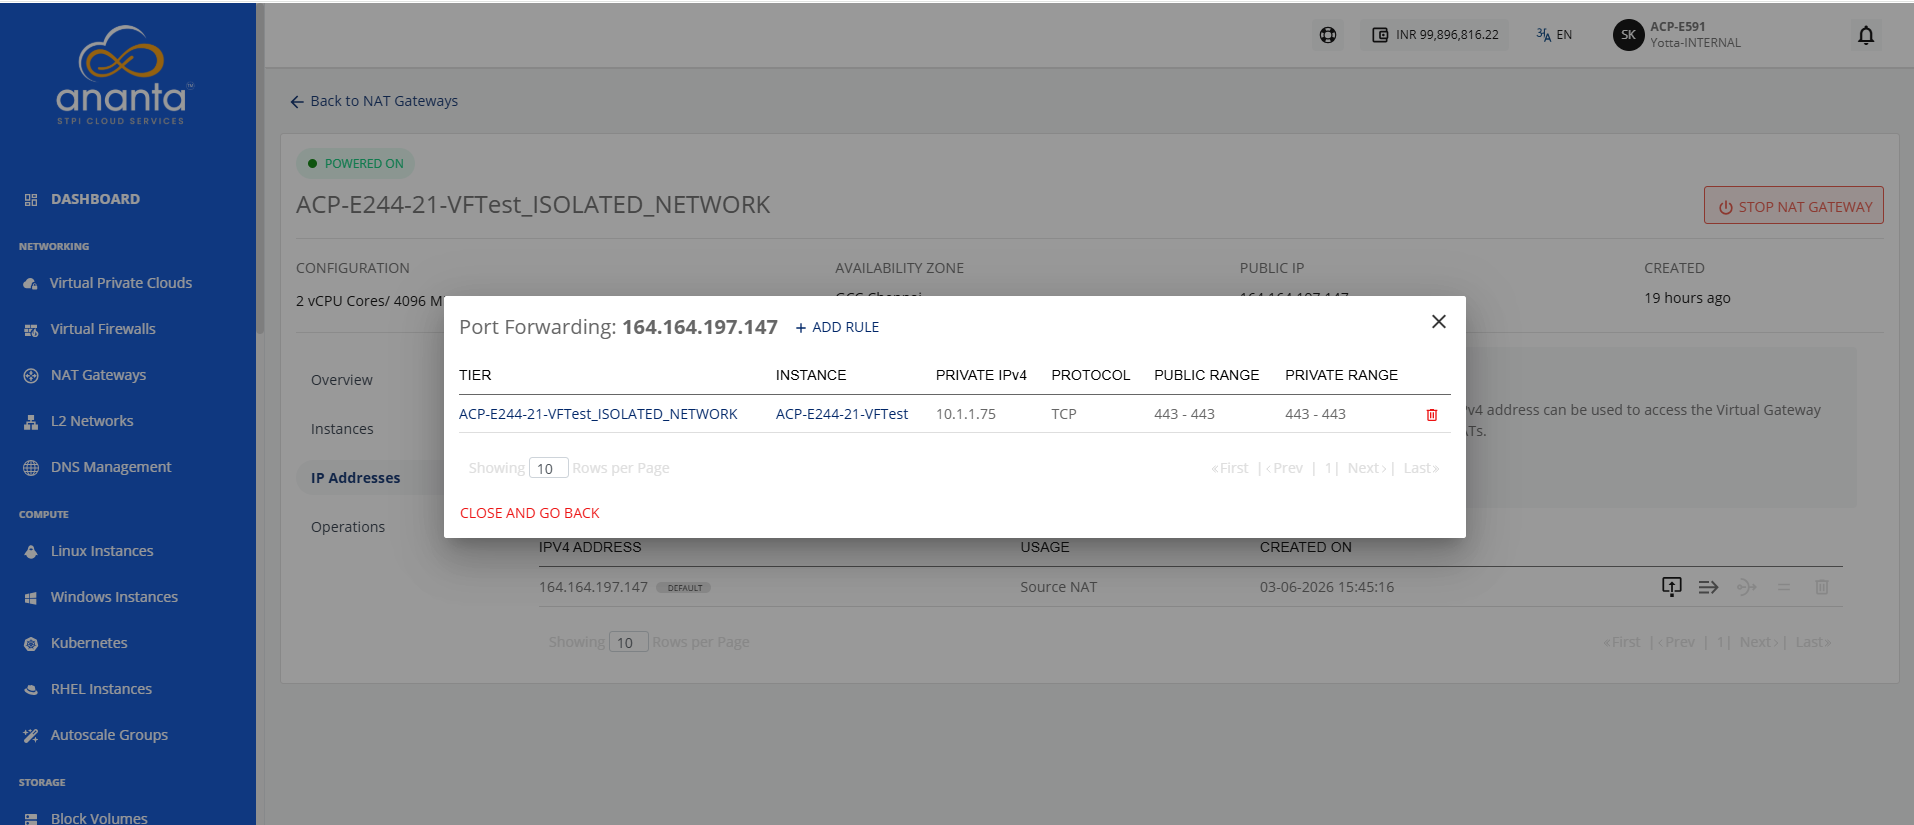Click the notification bell icon
The image size is (1914, 825).
point(1865,35)
